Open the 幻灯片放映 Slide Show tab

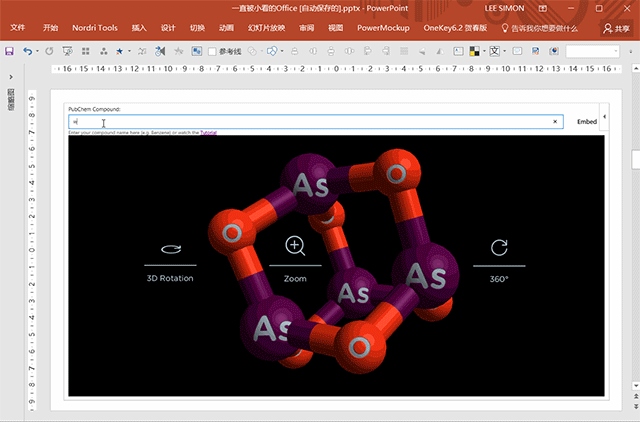(x=266, y=28)
